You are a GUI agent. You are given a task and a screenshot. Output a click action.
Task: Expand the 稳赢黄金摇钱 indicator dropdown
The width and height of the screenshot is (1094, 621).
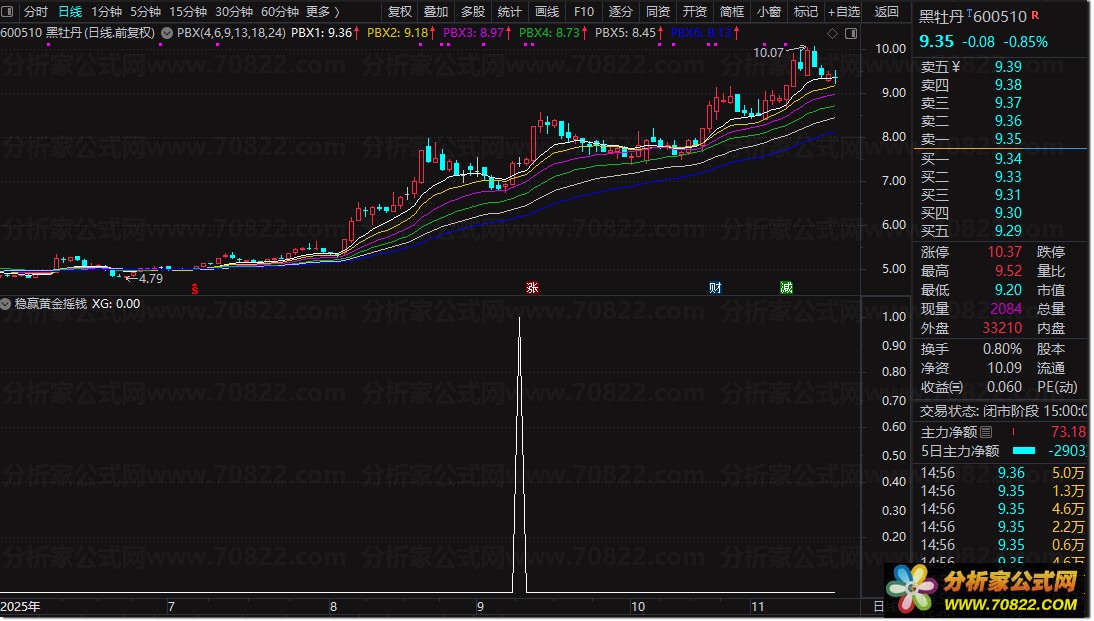(x=6, y=304)
